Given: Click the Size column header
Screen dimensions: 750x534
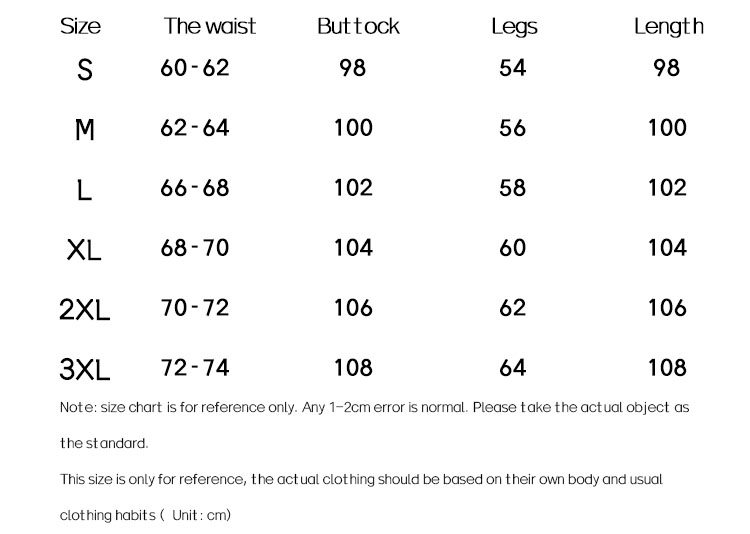Looking at the screenshot, I should [x=80, y=26].
